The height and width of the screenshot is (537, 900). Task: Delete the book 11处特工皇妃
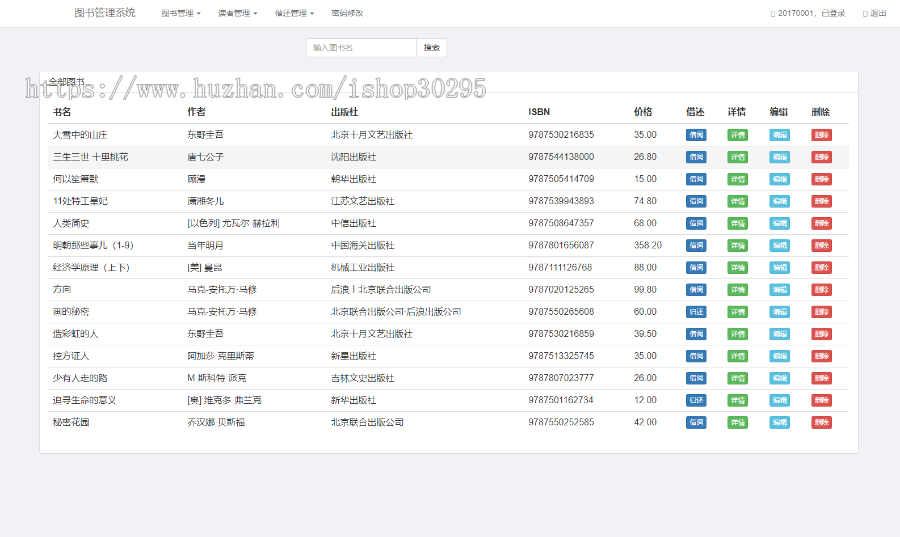pyautogui.click(x=821, y=201)
